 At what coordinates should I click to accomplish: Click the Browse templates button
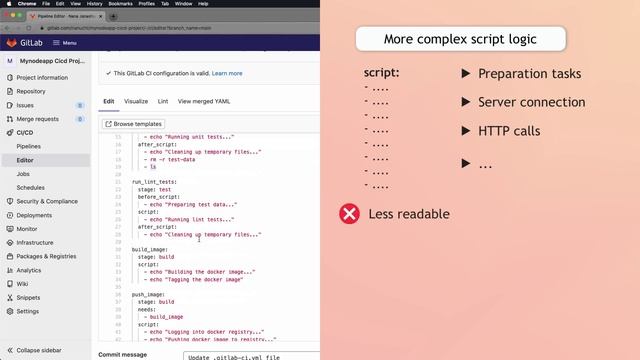133,124
